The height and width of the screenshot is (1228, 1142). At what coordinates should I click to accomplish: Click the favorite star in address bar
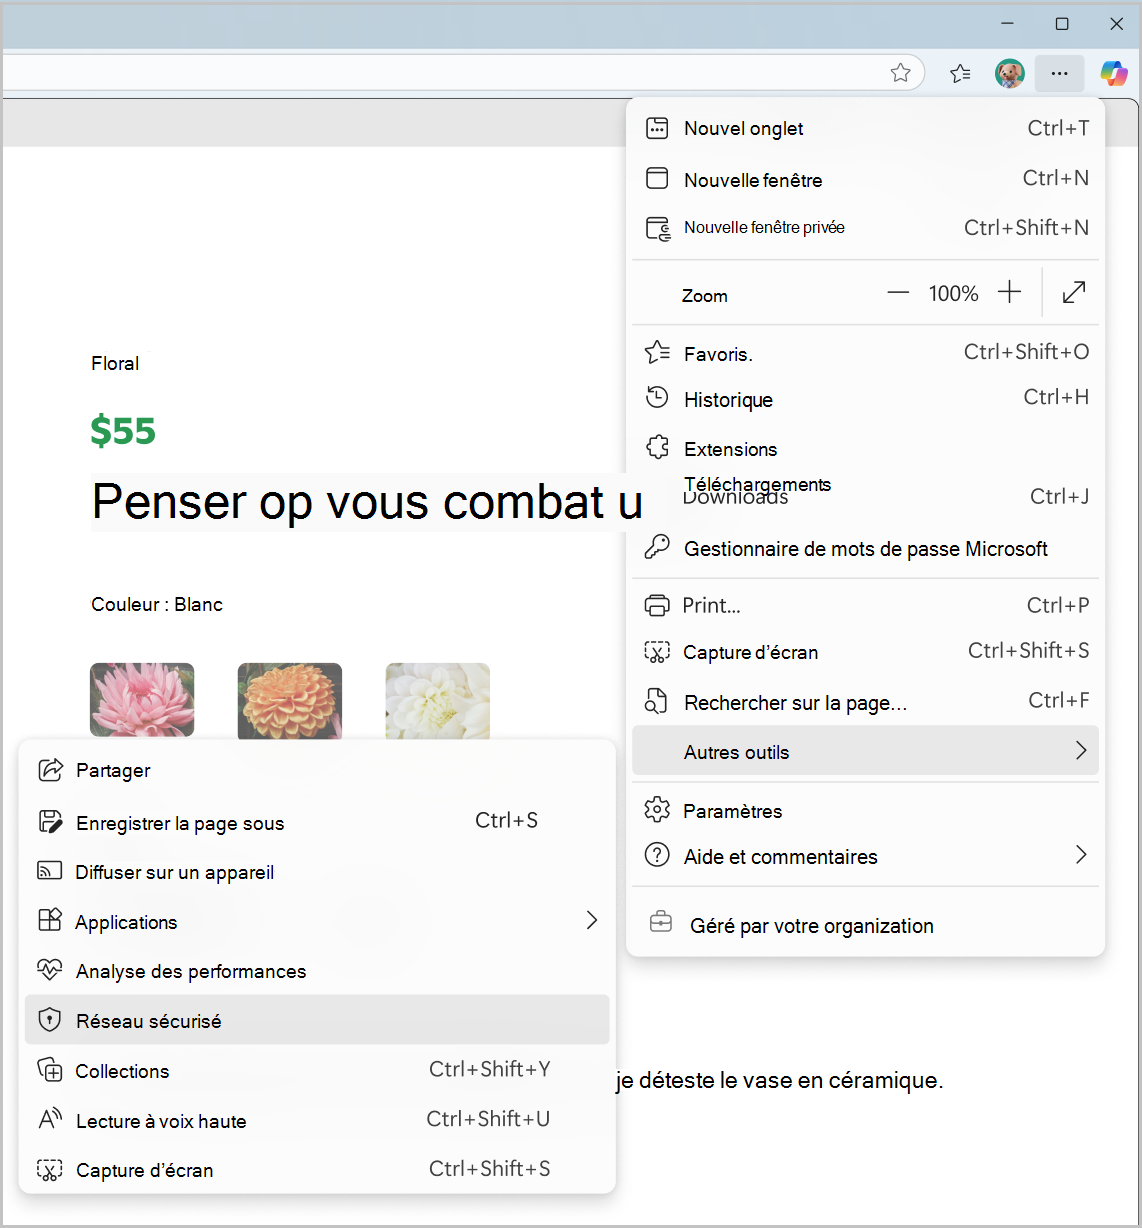click(900, 72)
